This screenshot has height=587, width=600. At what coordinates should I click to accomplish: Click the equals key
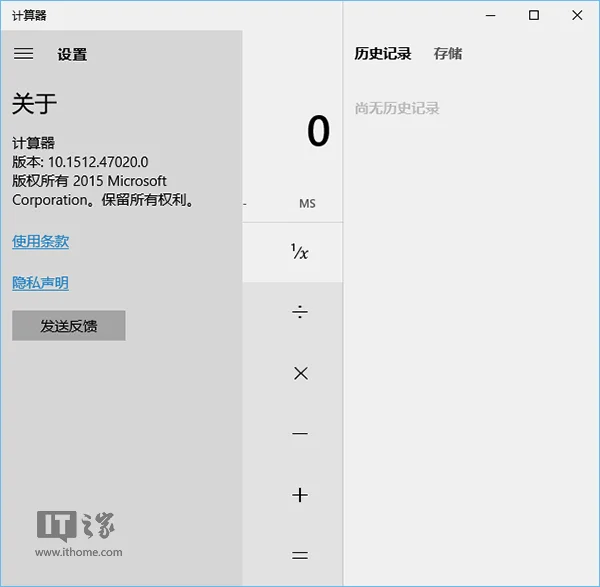[x=300, y=555]
